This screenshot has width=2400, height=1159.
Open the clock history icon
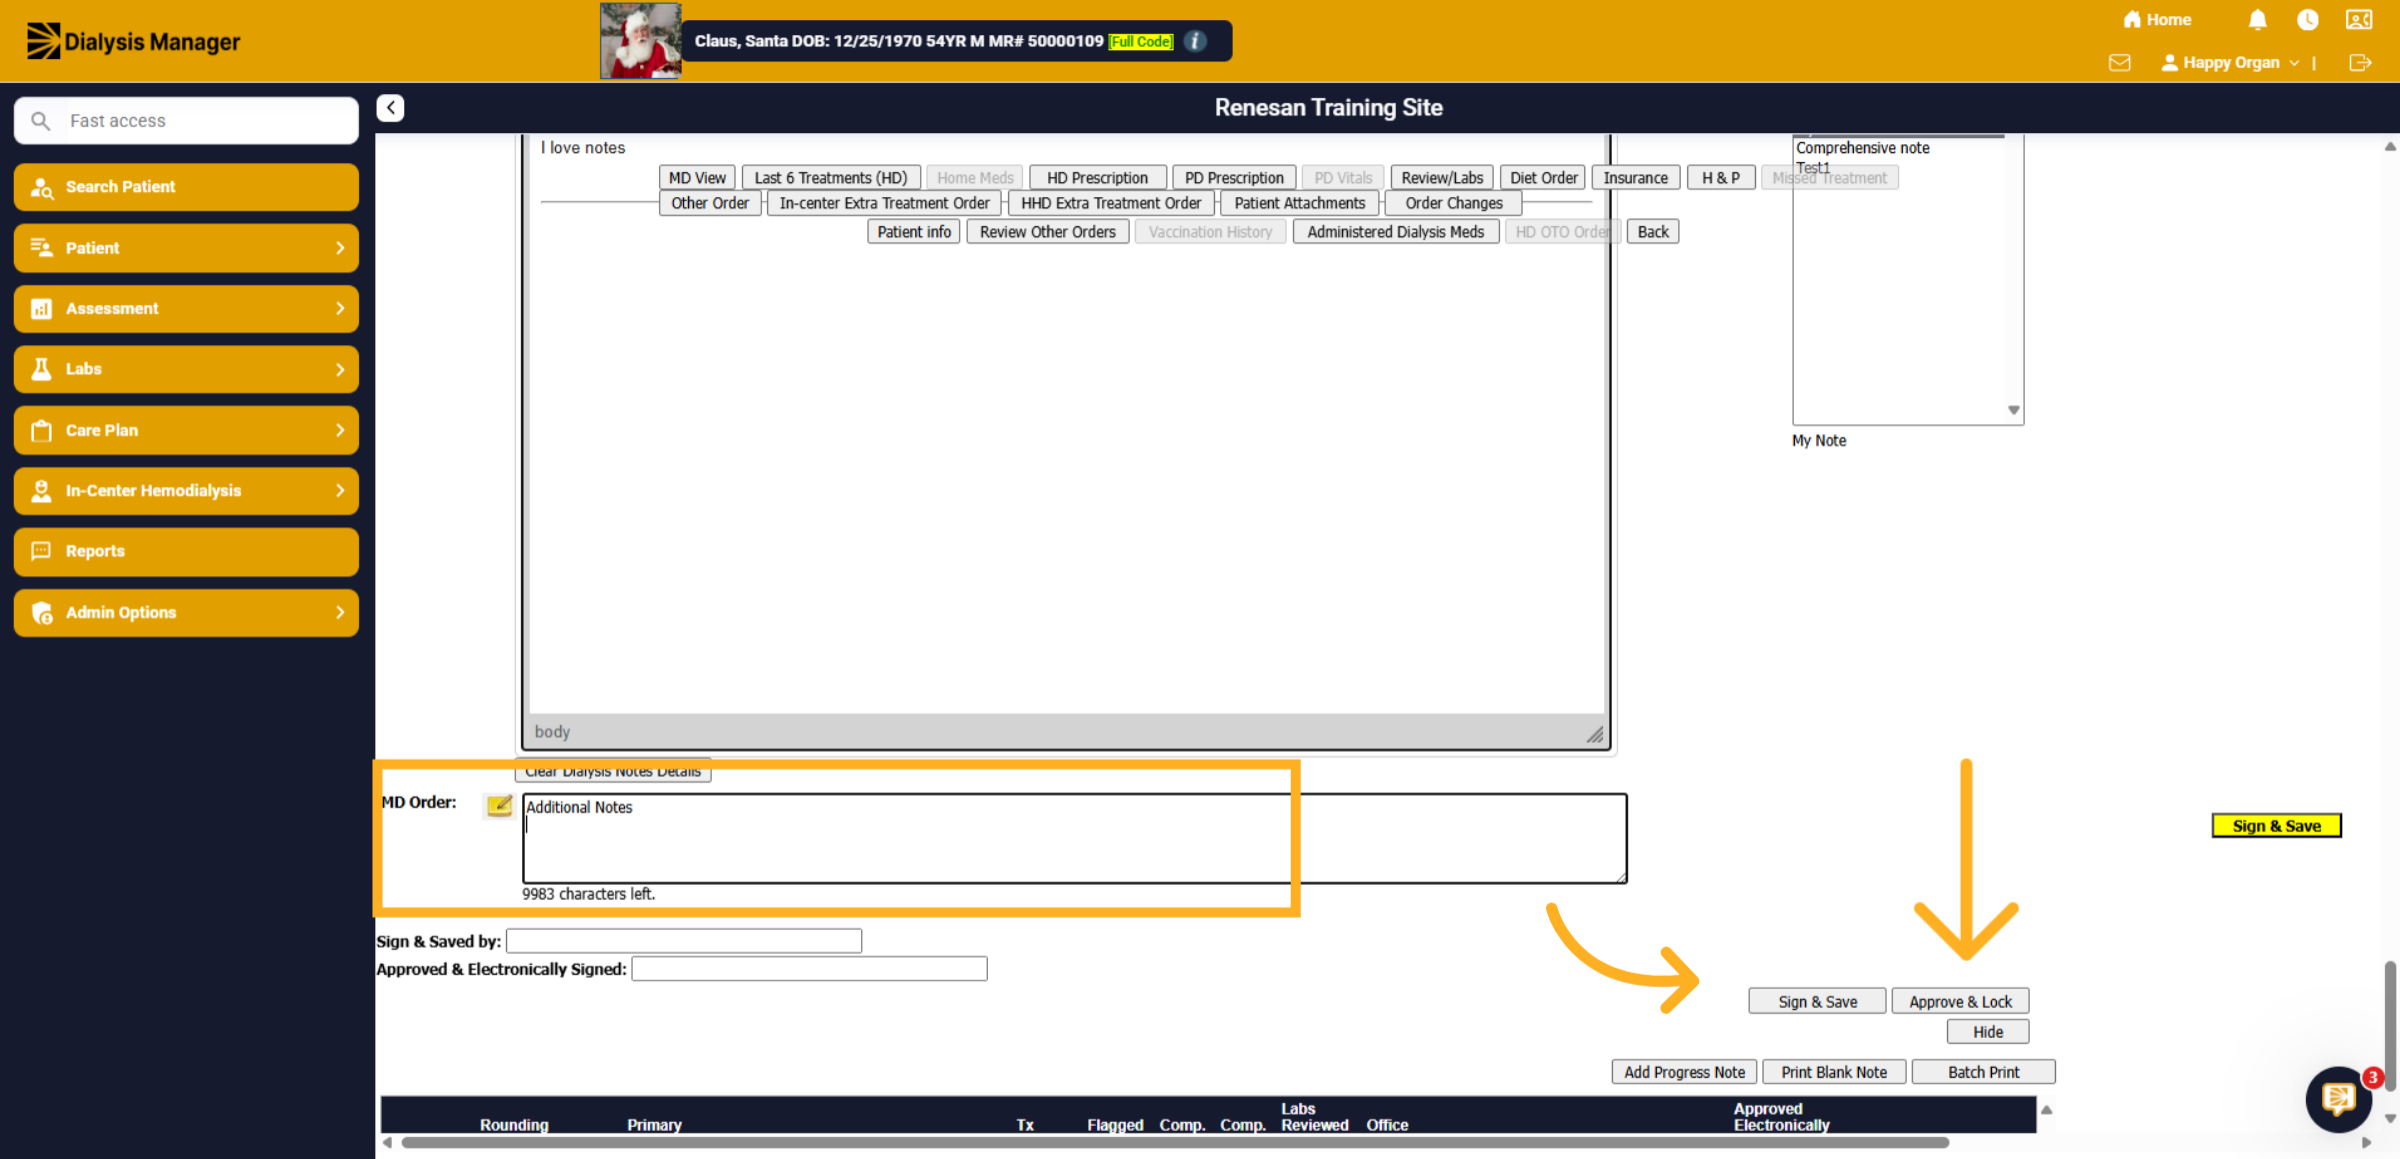click(2308, 20)
